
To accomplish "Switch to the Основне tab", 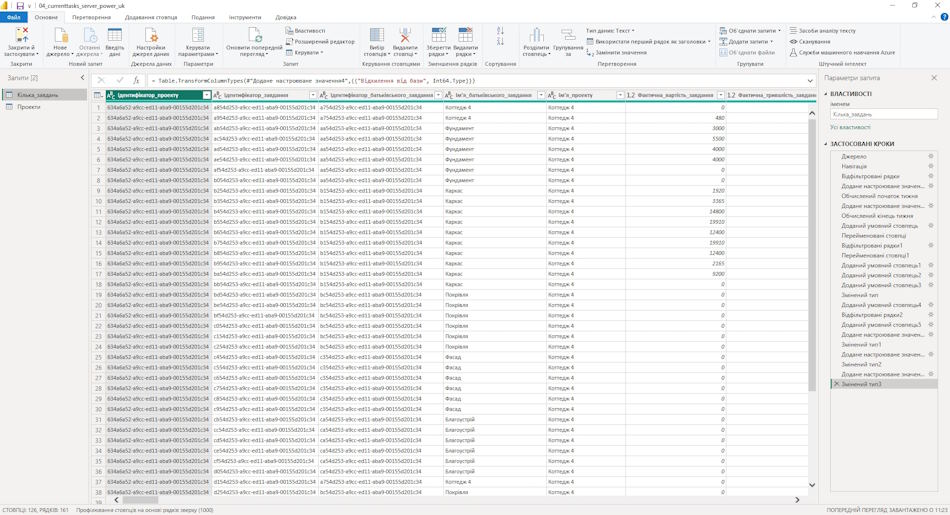I will (x=46, y=18).
